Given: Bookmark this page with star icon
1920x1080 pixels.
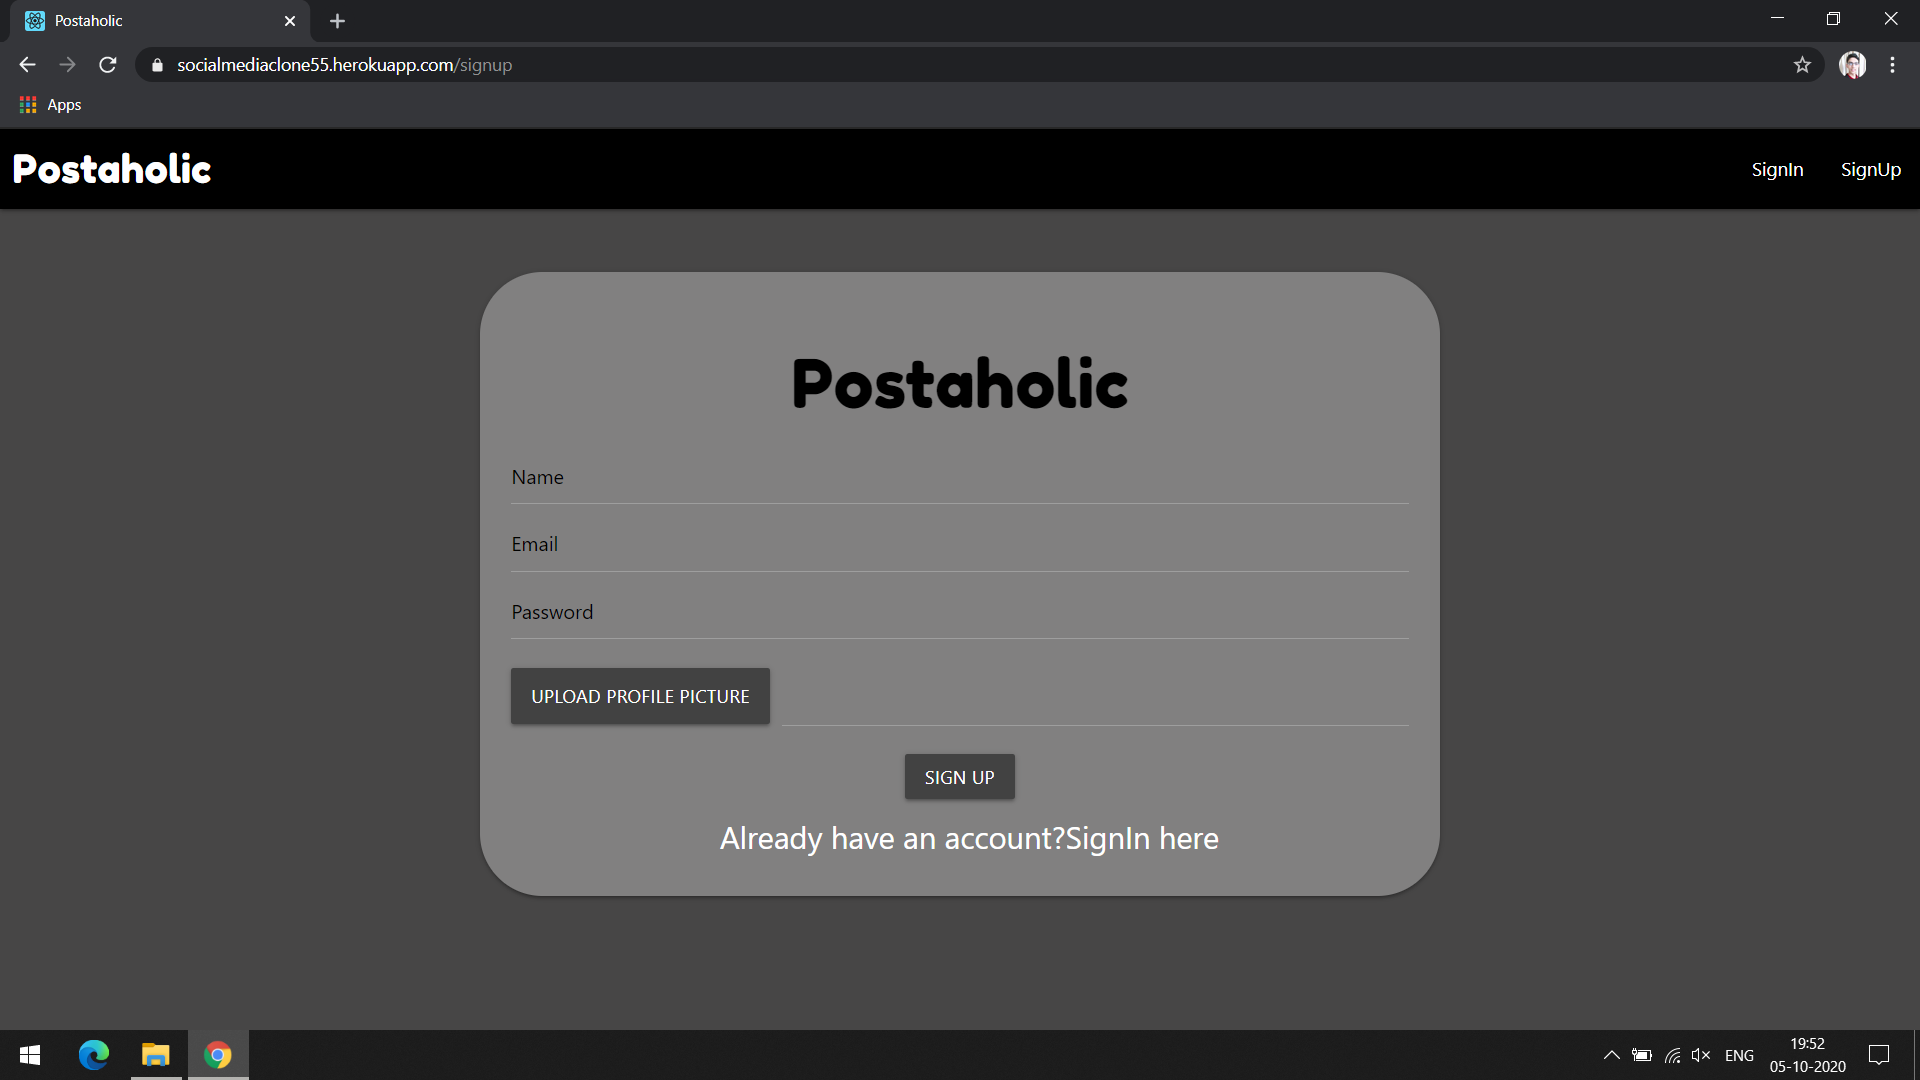Looking at the screenshot, I should click(1802, 65).
